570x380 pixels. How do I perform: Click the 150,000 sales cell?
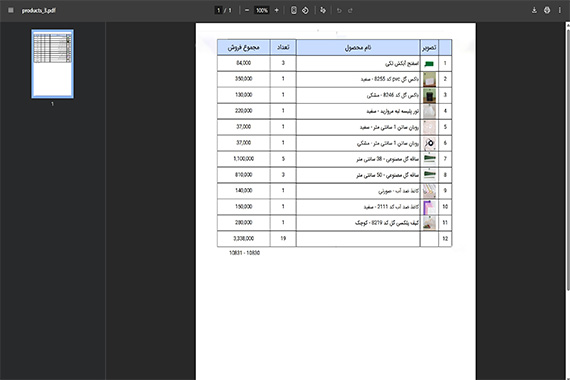click(x=244, y=207)
